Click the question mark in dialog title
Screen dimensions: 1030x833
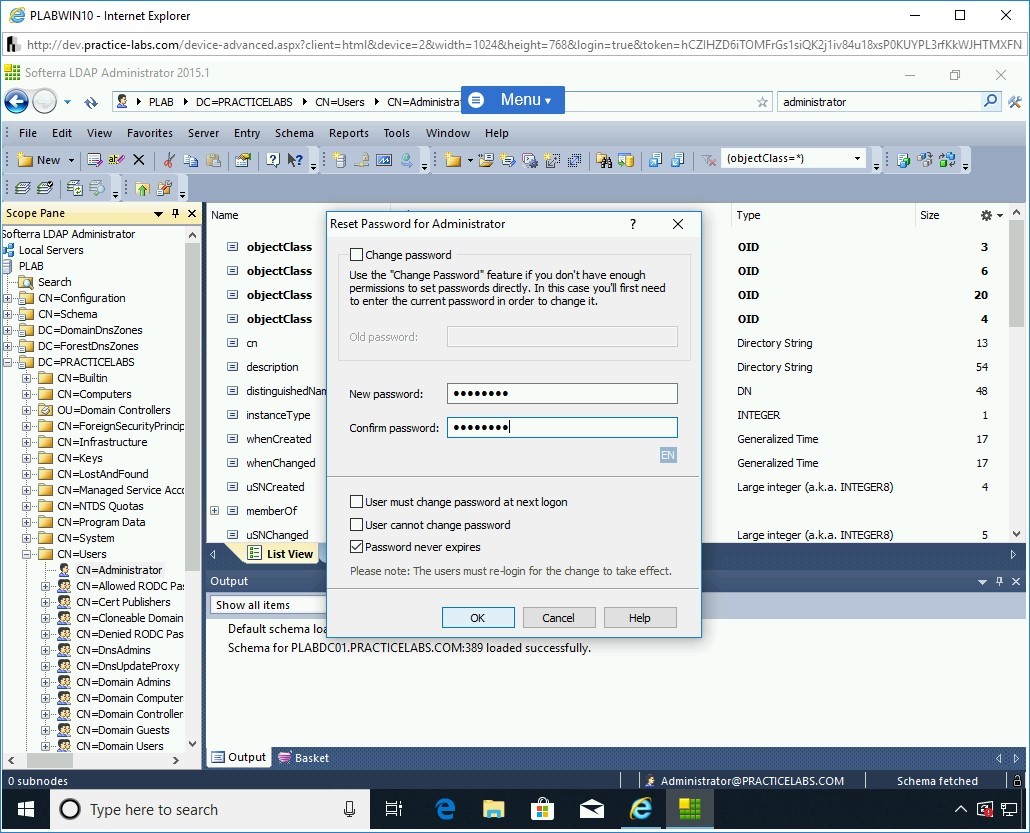pos(632,224)
